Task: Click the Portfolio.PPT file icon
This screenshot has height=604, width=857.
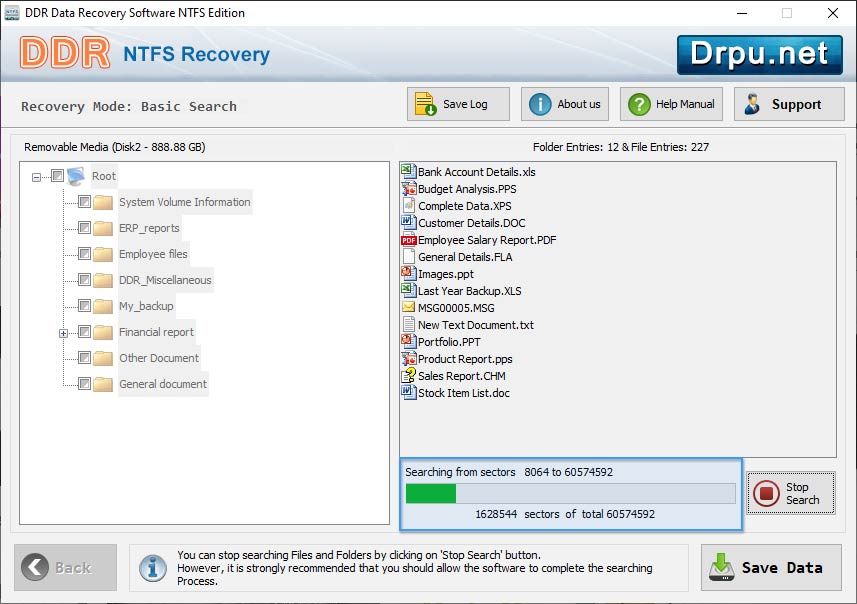Action: [x=409, y=341]
